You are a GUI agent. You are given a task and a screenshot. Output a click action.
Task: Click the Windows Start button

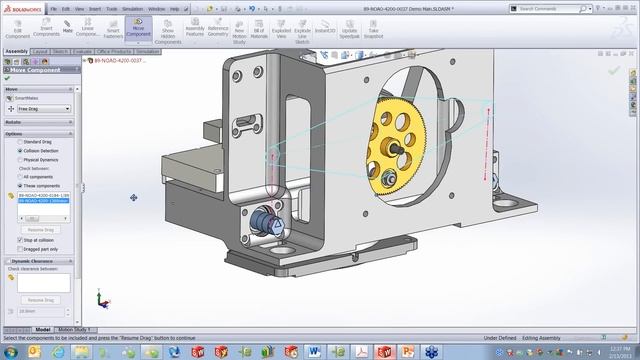click(x=11, y=352)
